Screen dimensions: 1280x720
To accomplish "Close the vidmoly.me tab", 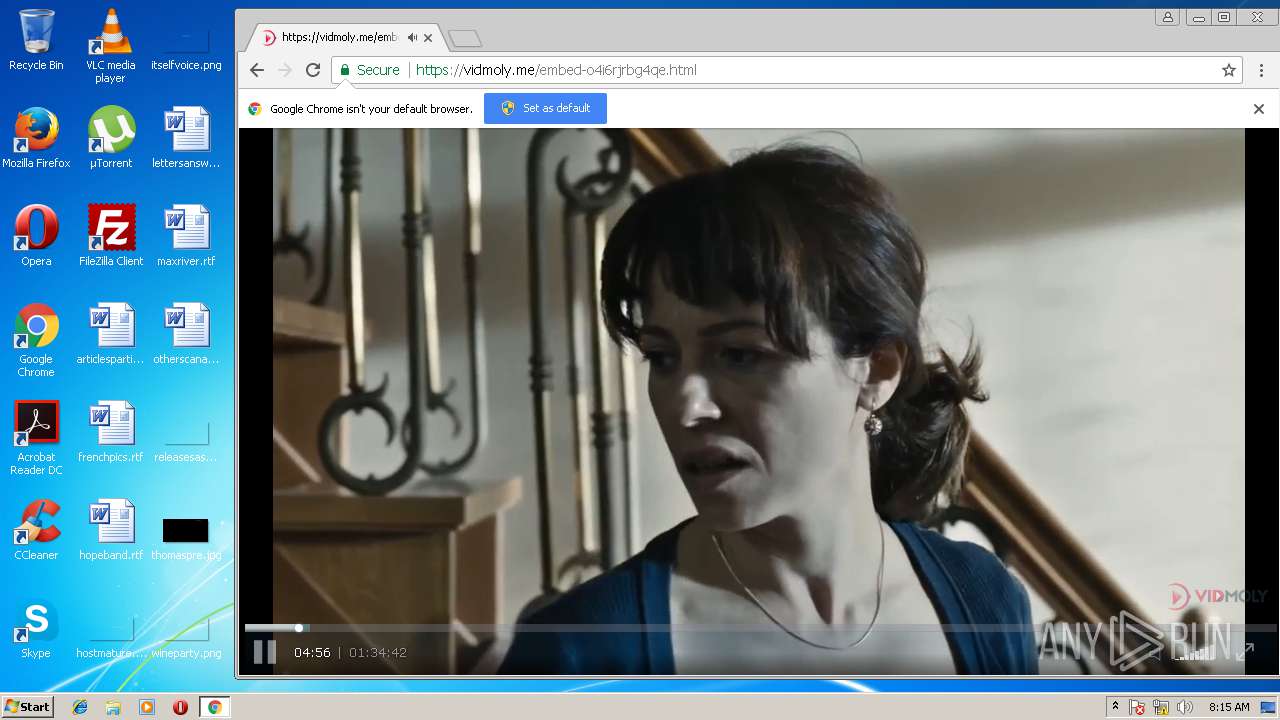I will point(428,38).
